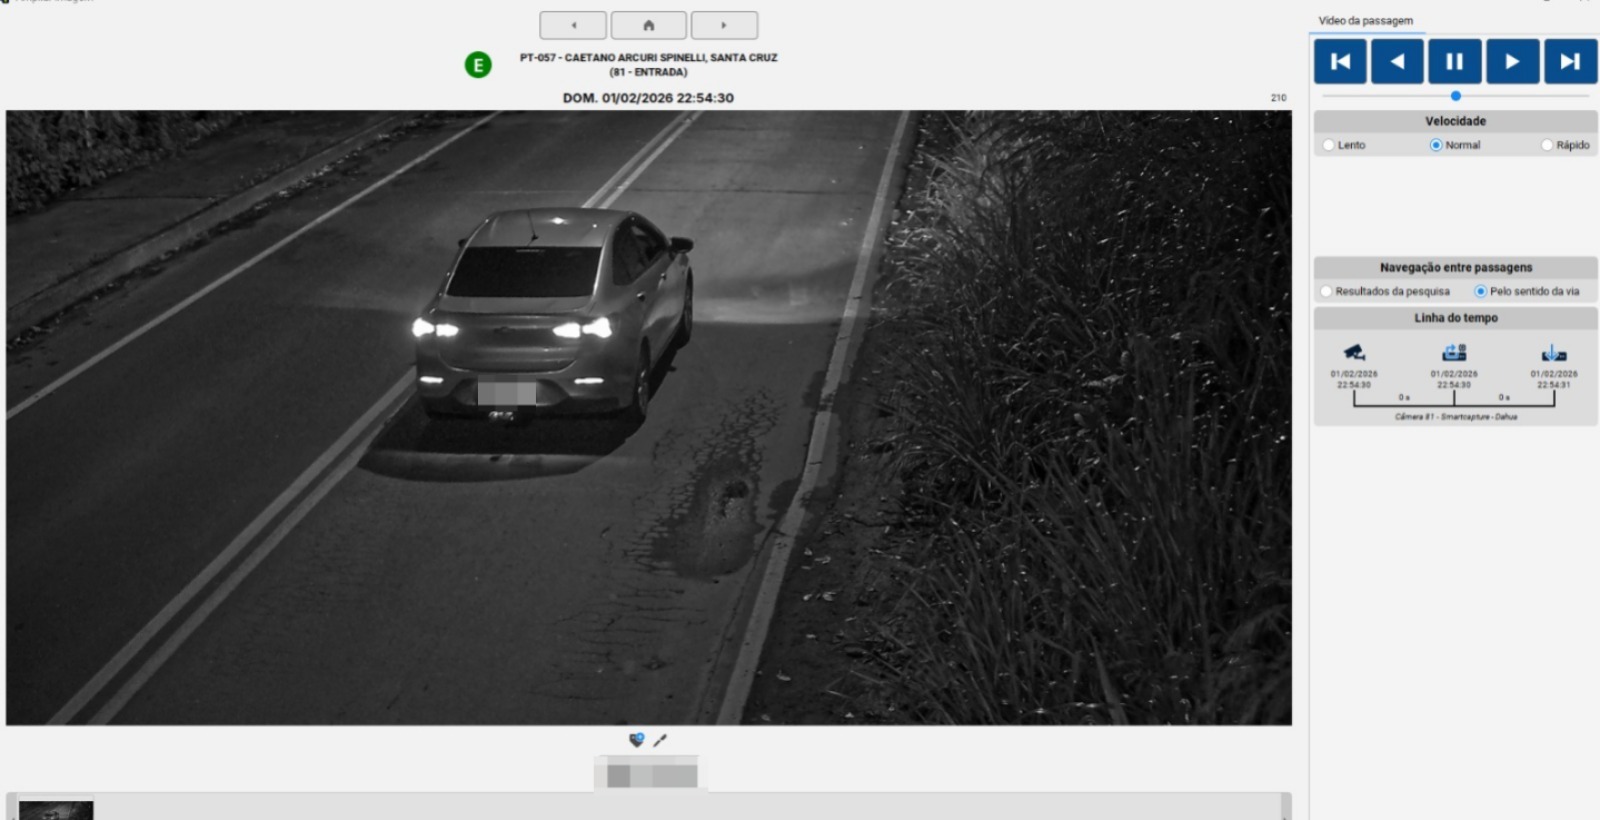
Task: Jump to the first video frame
Action: click(x=1340, y=62)
